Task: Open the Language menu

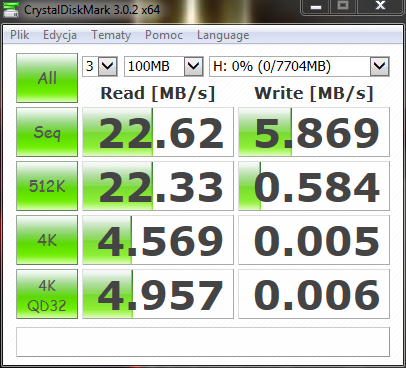Action: 223,35
